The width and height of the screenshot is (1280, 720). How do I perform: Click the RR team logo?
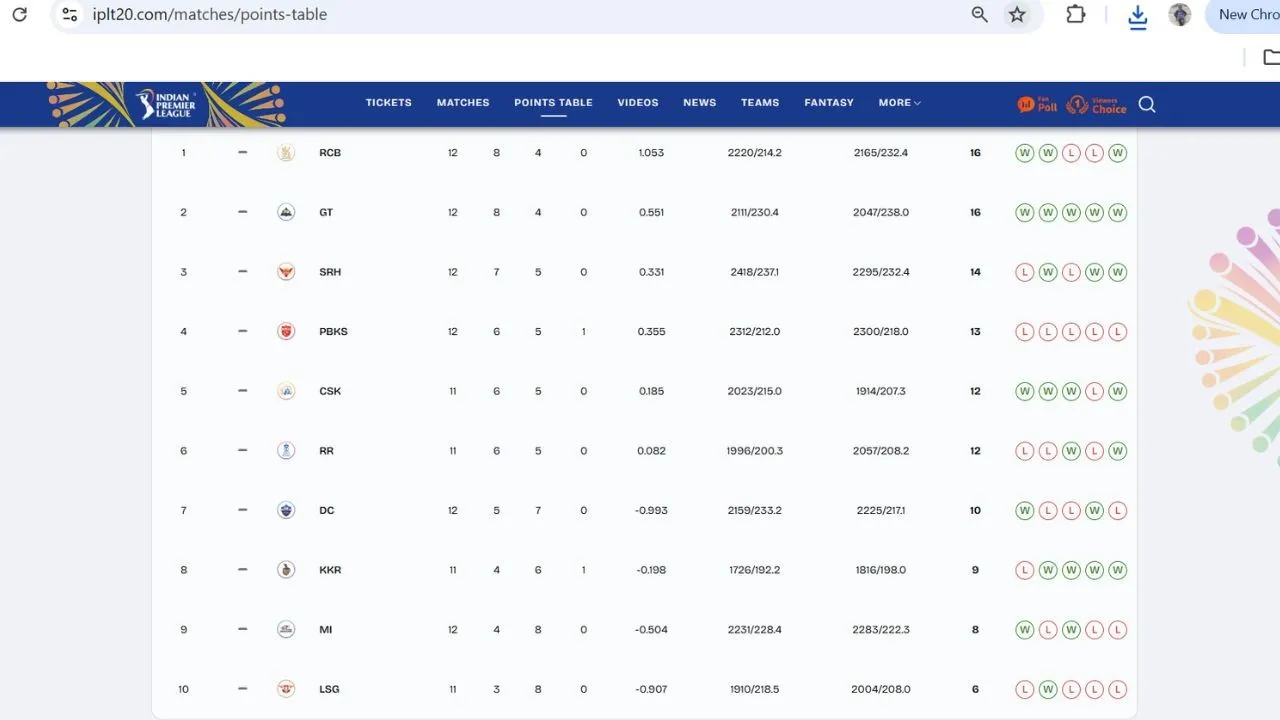pos(286,451)
